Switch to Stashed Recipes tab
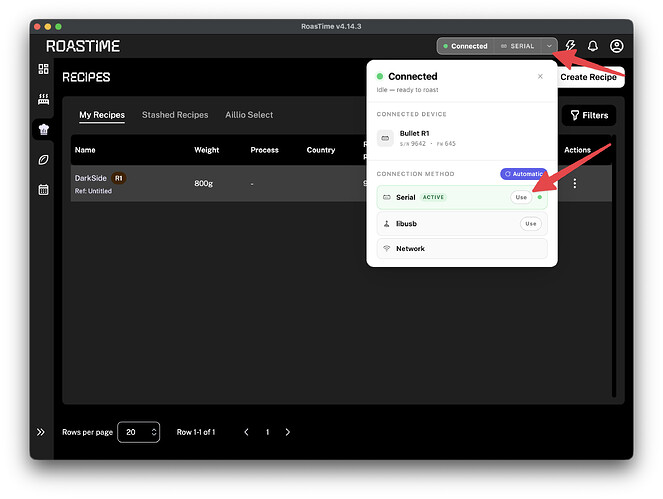 click(175, 115)
